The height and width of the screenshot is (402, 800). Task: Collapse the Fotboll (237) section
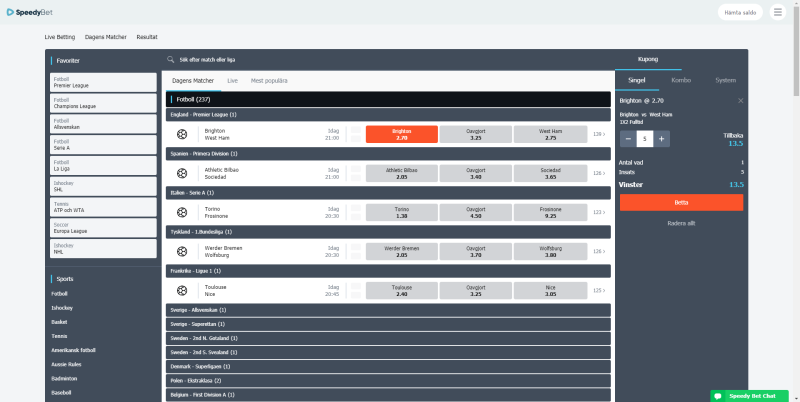click(388, 99)
